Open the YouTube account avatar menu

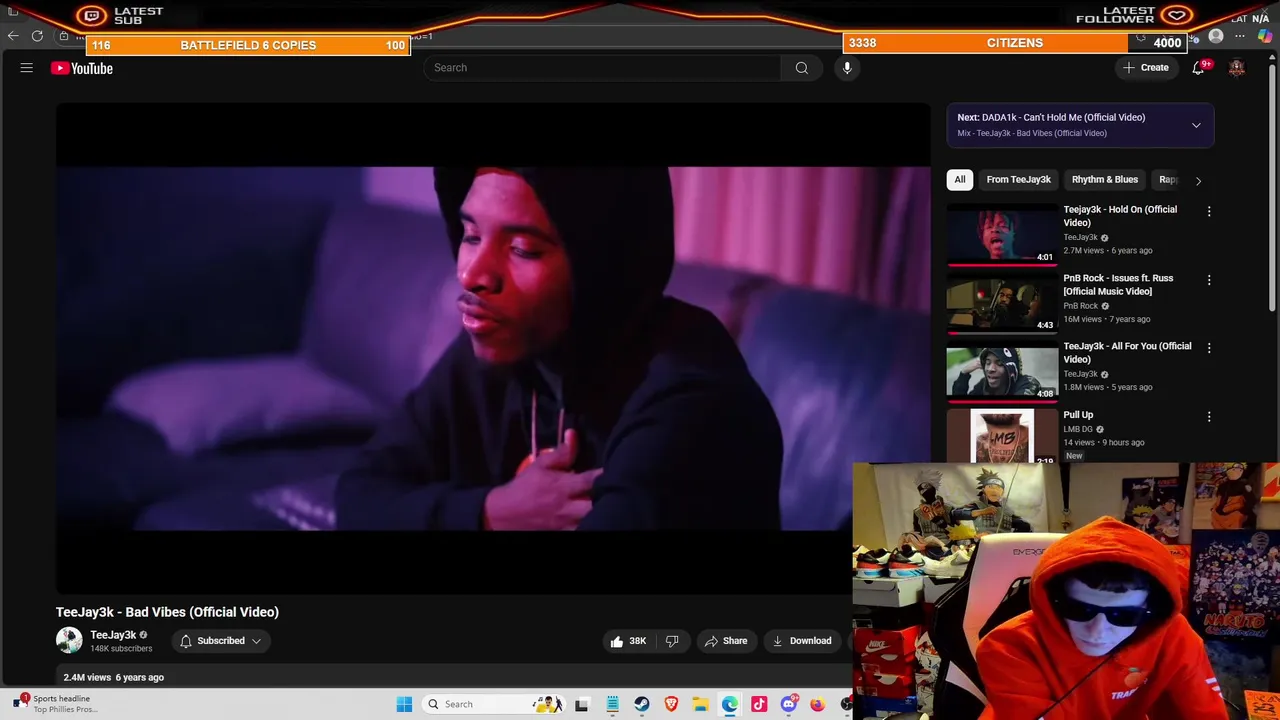coord(1237,68)
